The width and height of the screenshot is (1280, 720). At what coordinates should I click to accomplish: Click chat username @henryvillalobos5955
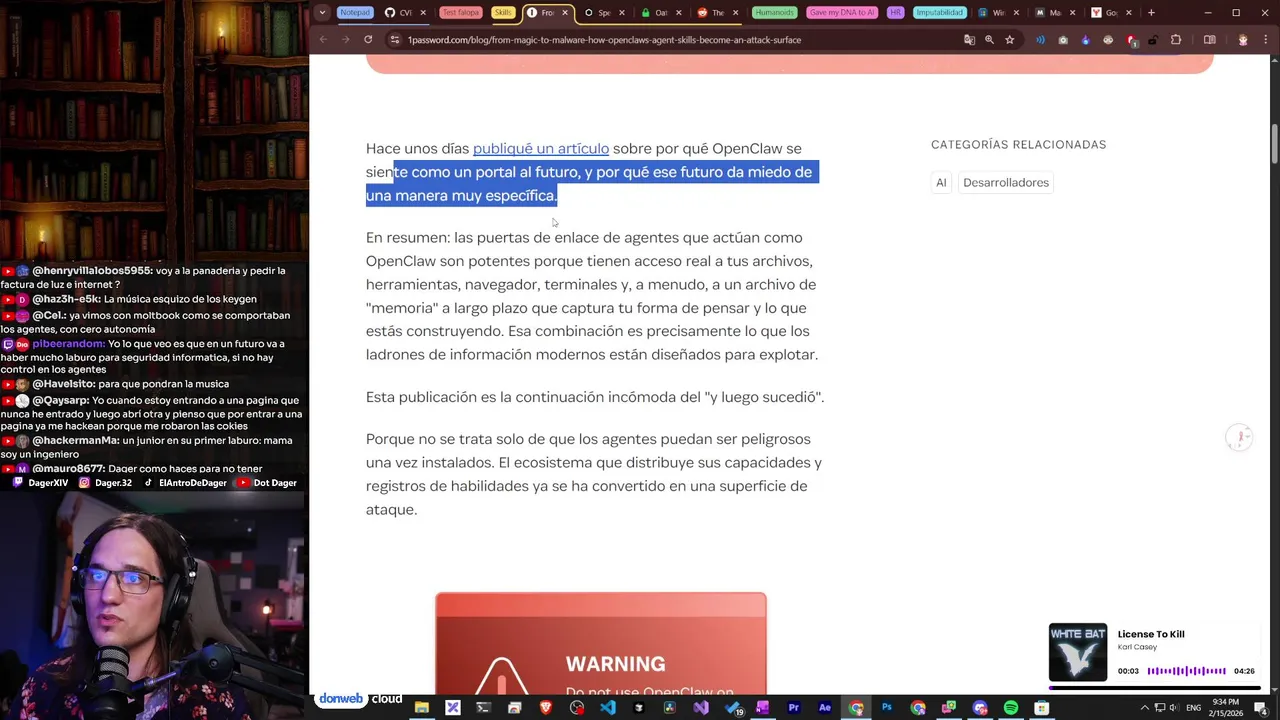tap(94, 271)
